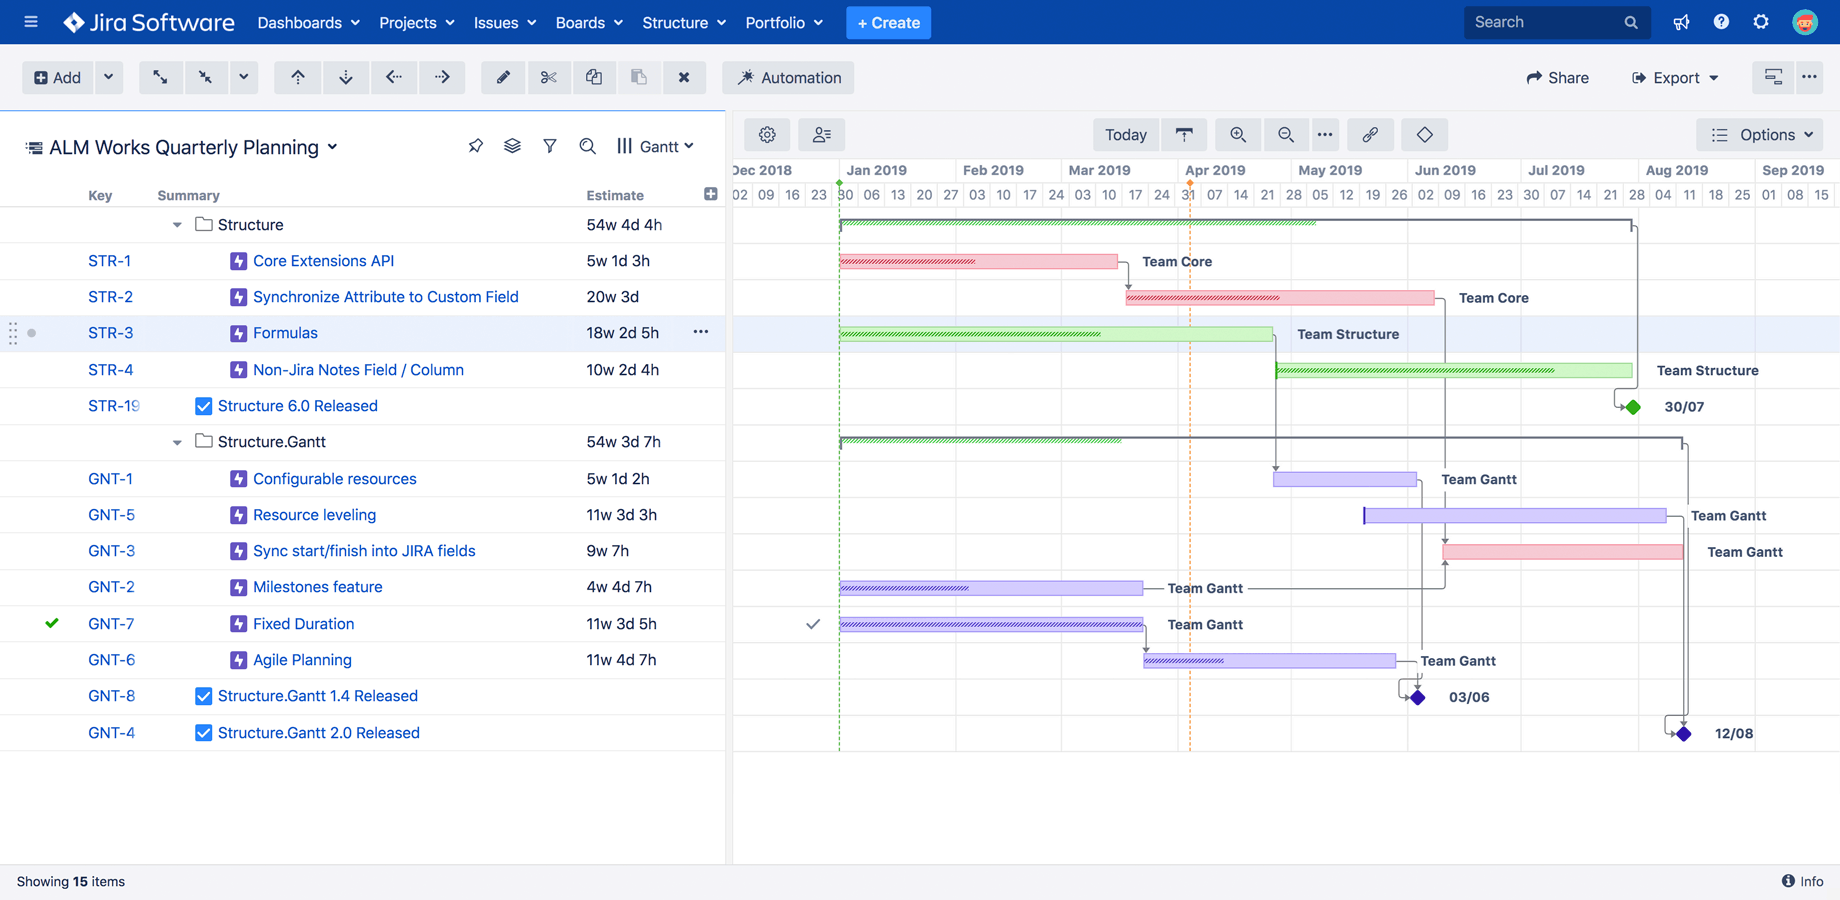Screen dimensions: 1840x900
Task: Open the Options dropdown
Action: (1759, 134)
